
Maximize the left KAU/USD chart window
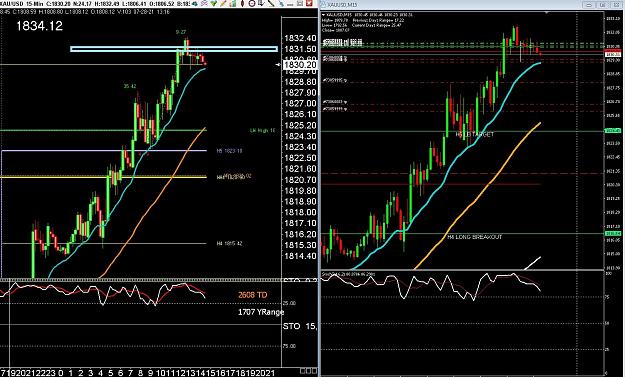(x=300, y=4)
